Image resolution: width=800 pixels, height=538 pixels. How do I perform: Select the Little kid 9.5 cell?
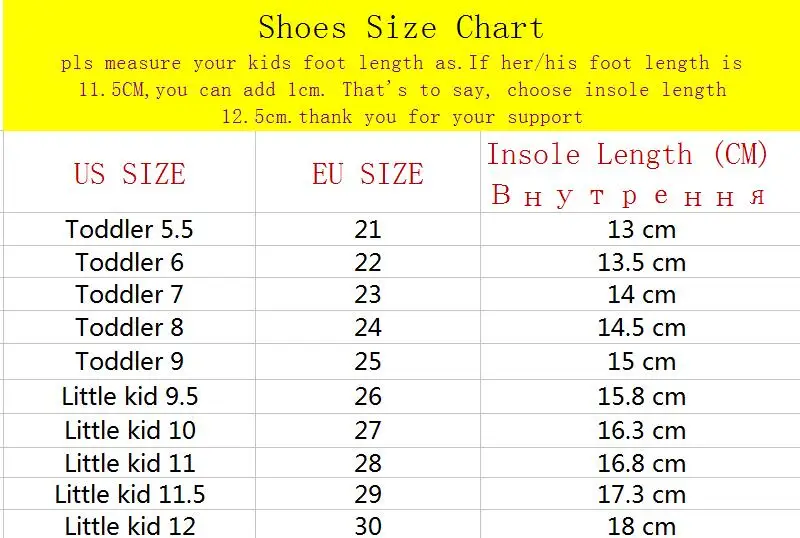pyautogui.click(x=130, y=396)
